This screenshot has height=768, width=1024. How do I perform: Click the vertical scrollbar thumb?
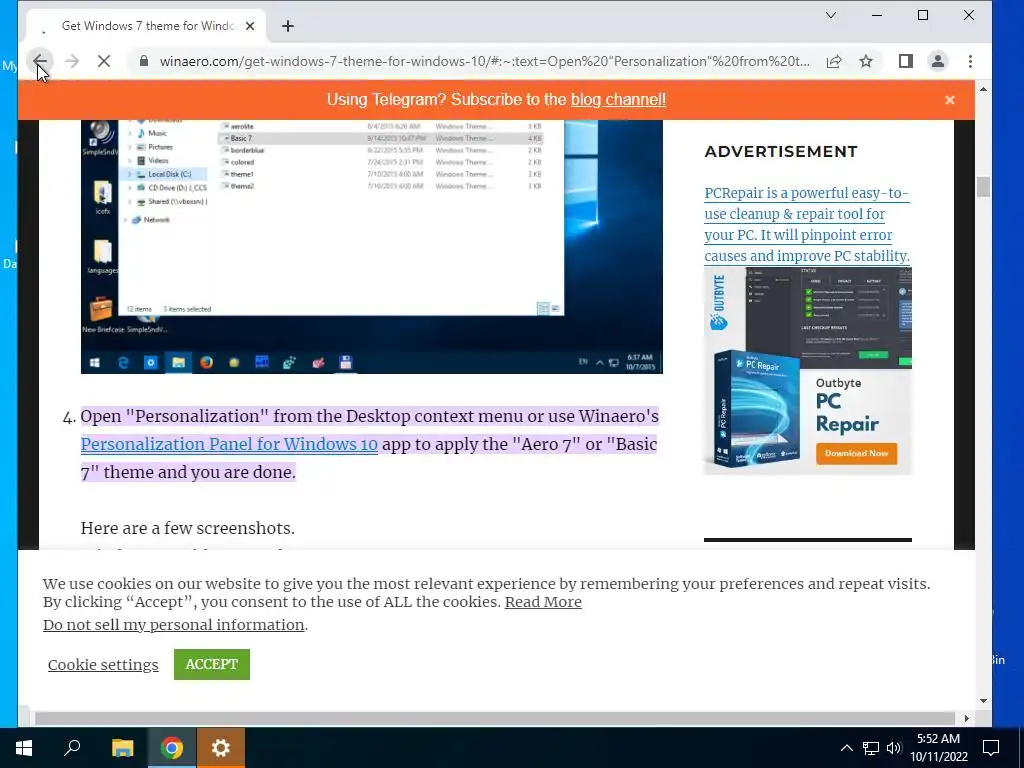pyautogui.click(x=984, y=187)
